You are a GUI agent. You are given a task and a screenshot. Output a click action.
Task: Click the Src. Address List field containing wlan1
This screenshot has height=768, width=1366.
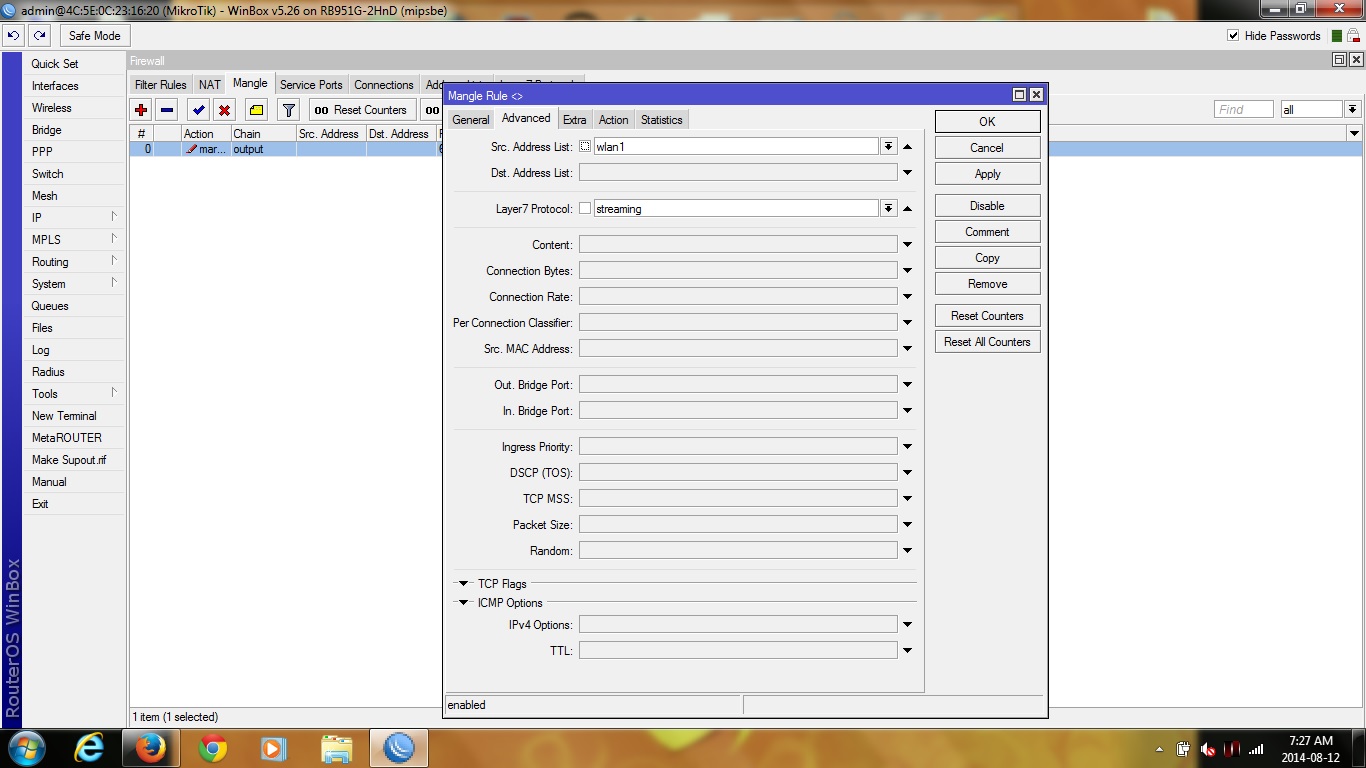coord(736,147)
